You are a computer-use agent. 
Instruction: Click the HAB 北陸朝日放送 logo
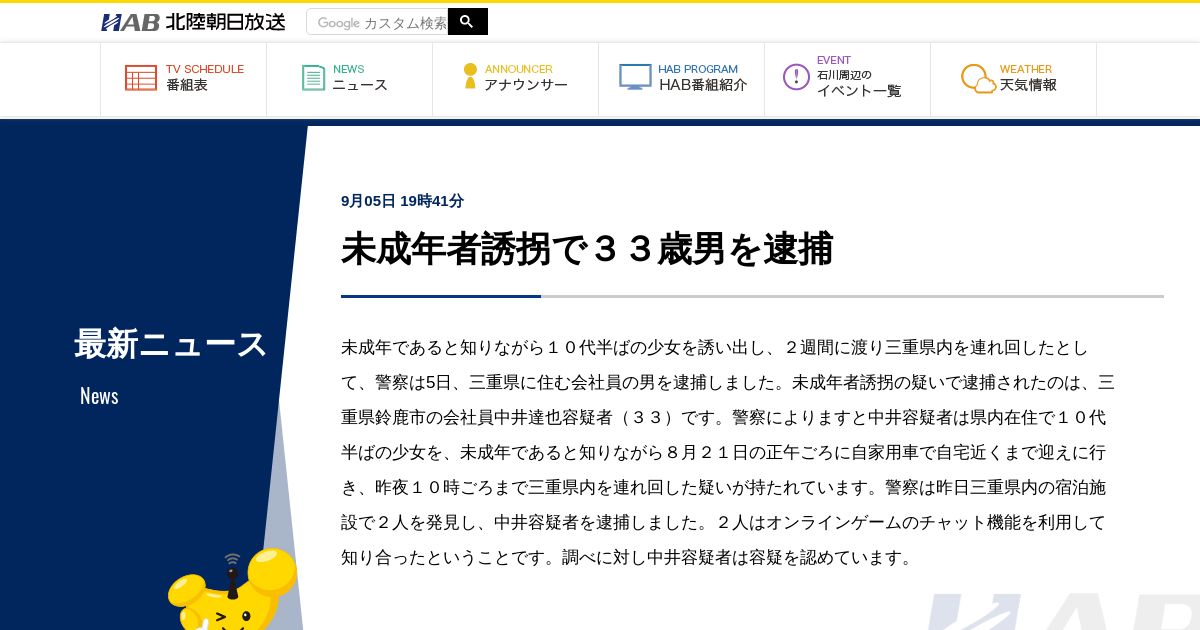193,22
